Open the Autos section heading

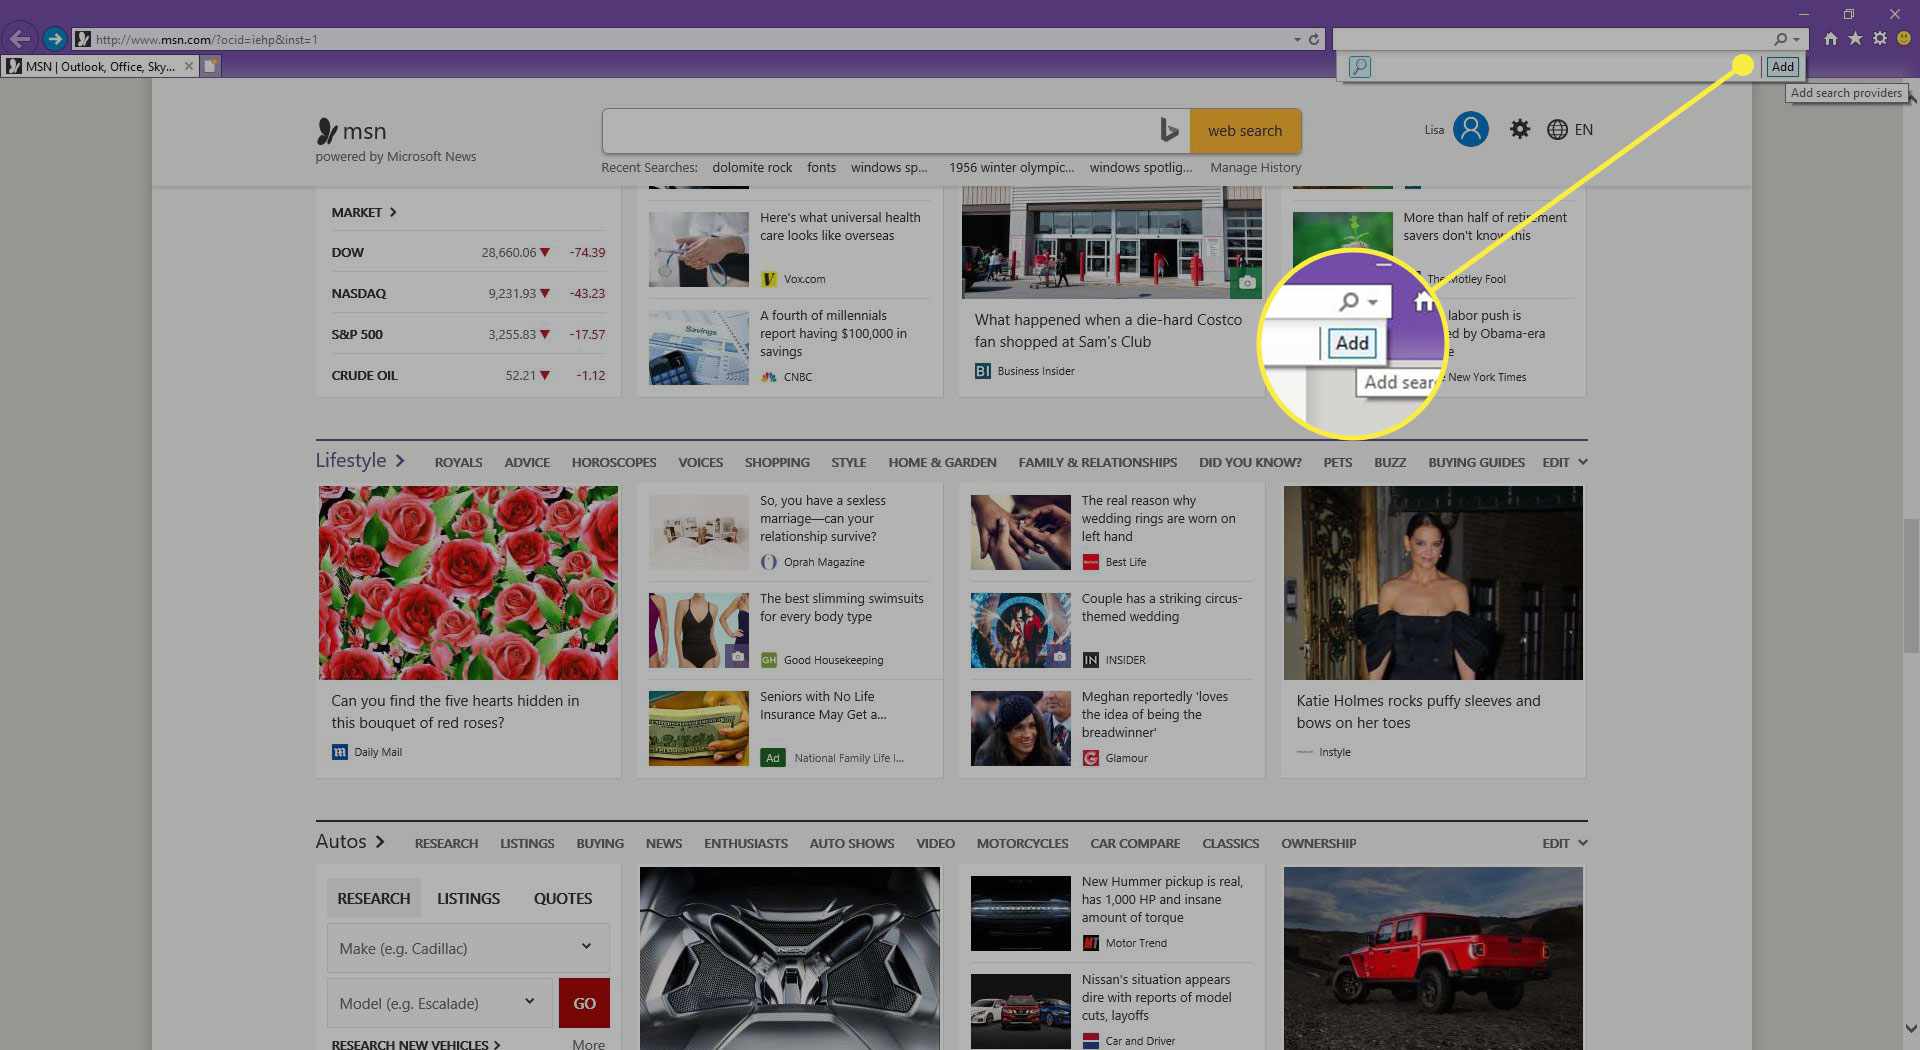pyautogui.click(x=350, y=842)
